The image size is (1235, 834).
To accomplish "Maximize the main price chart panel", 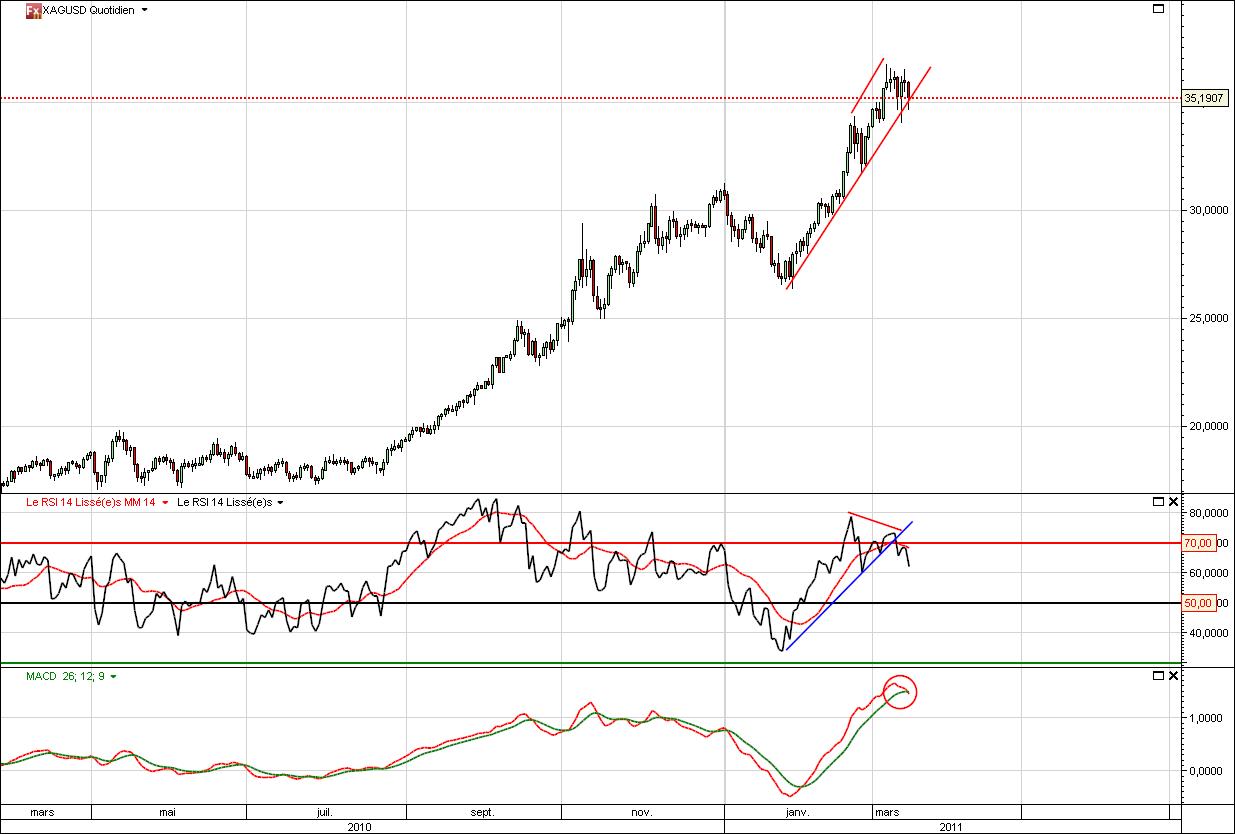I will point(1158,9).
